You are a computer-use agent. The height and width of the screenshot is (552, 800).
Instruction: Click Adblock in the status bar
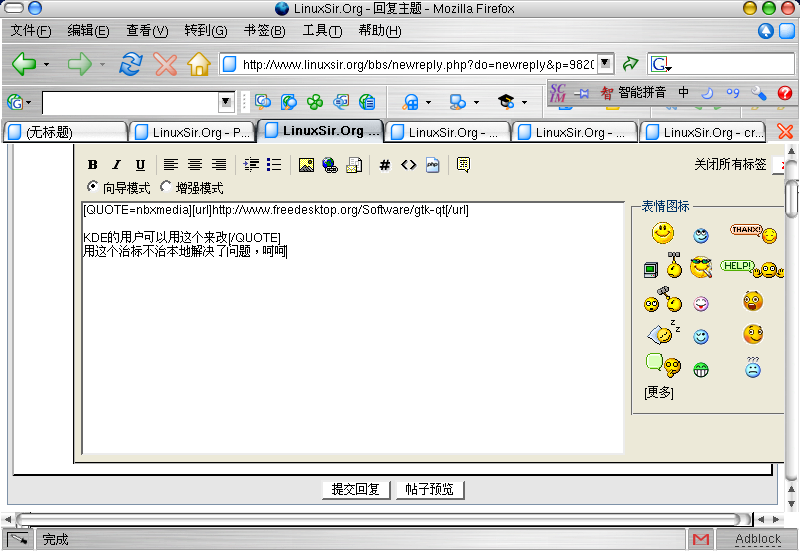758,539
